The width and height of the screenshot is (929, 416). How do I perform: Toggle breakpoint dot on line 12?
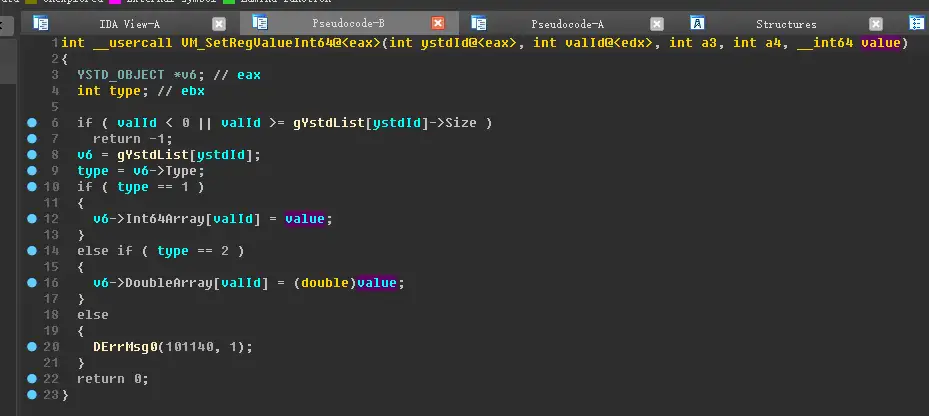33,219
